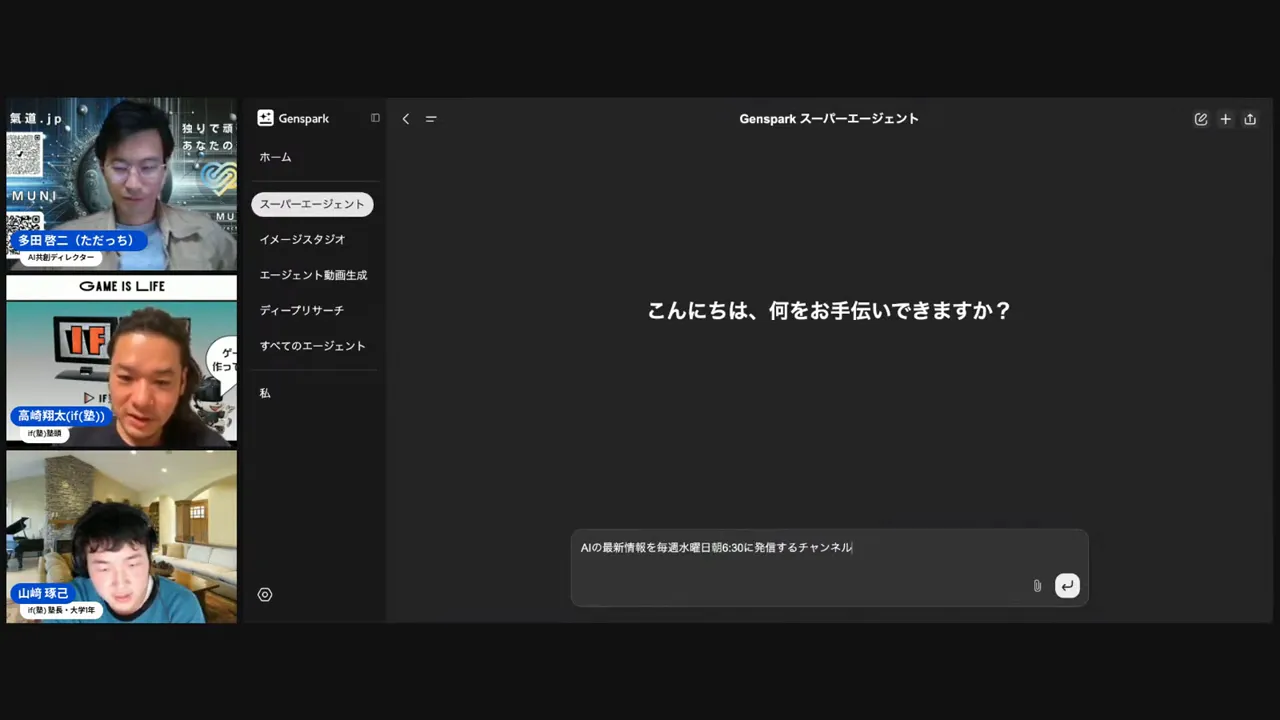Select ディープリサーチ in the sidebar
Screen dimensions: 1280x720
(x=301, y=310)
